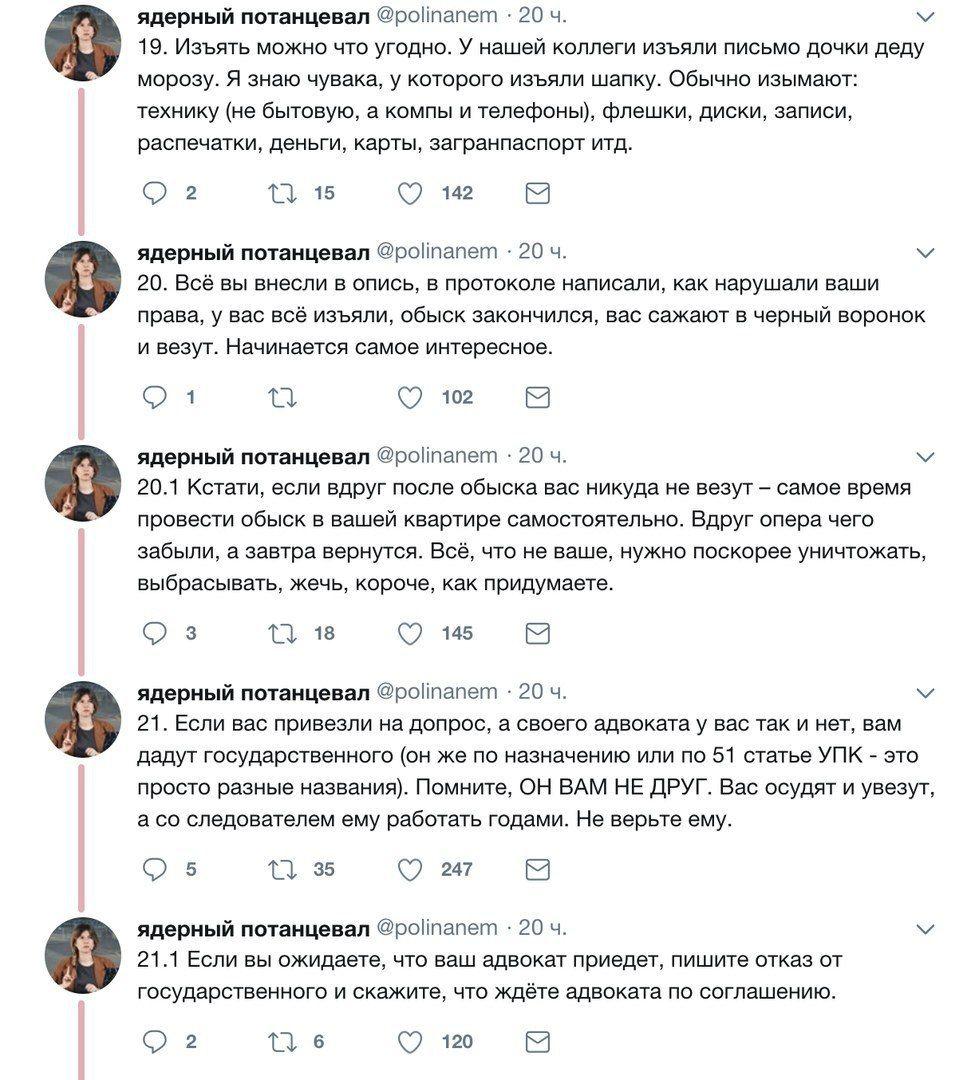Viewport: 975px width, 1080px height.
Task: Click author avatar beside tweet 21
Action: [83, 719]
